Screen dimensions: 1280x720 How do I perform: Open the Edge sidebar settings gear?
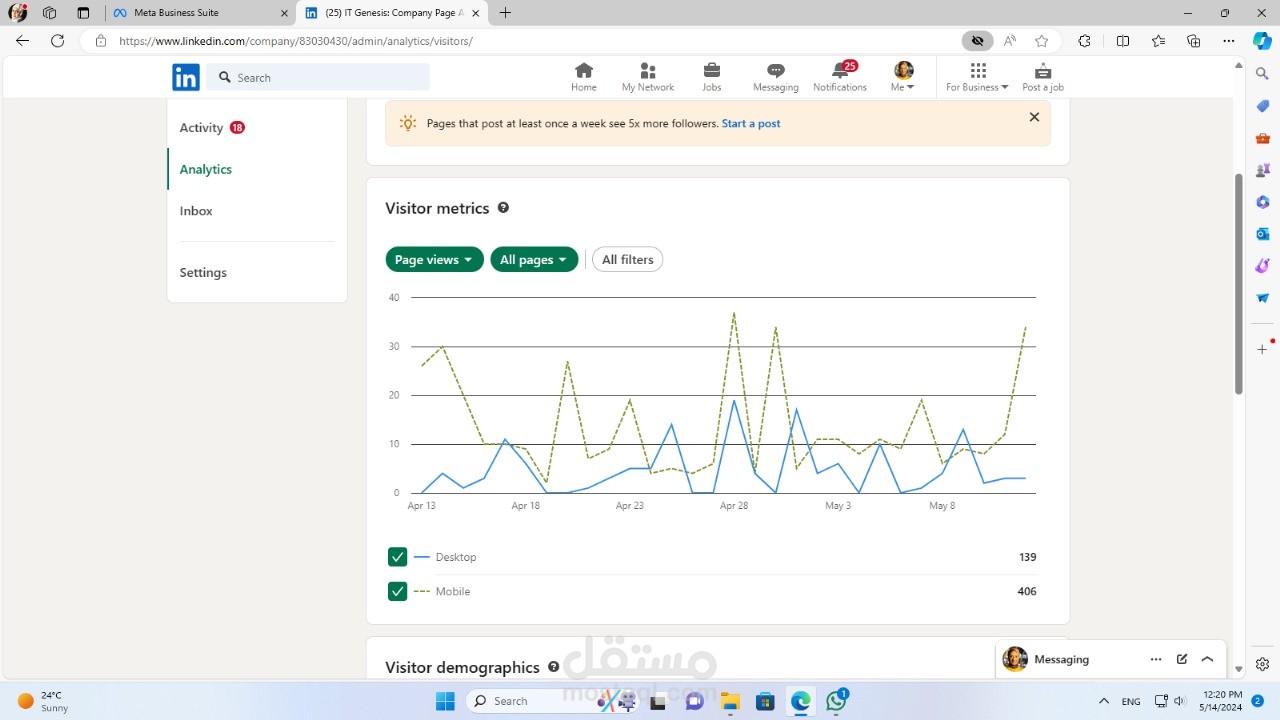pos(1262,664)
